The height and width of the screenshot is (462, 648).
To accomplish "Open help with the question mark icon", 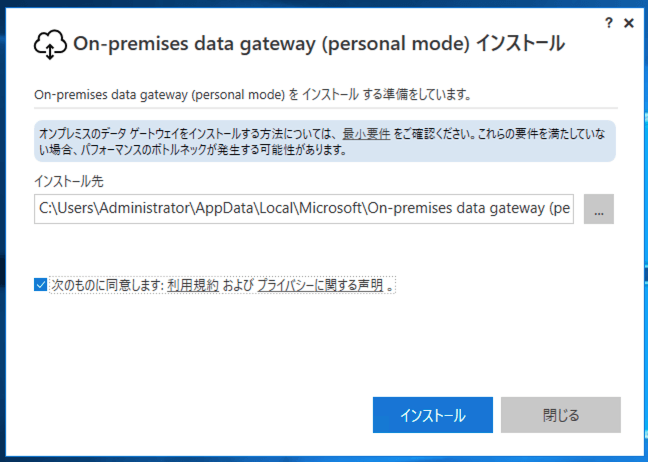I will pyautogui.click(x=609, y=22).
